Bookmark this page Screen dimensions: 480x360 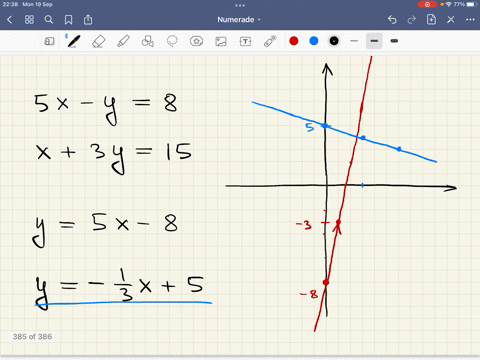point(68,20)
